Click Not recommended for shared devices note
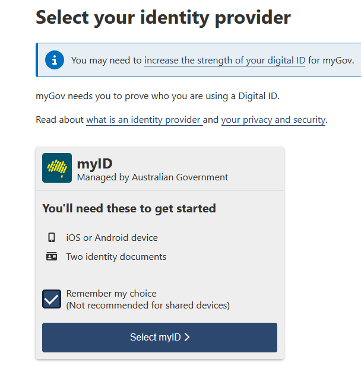 [148, 305]
